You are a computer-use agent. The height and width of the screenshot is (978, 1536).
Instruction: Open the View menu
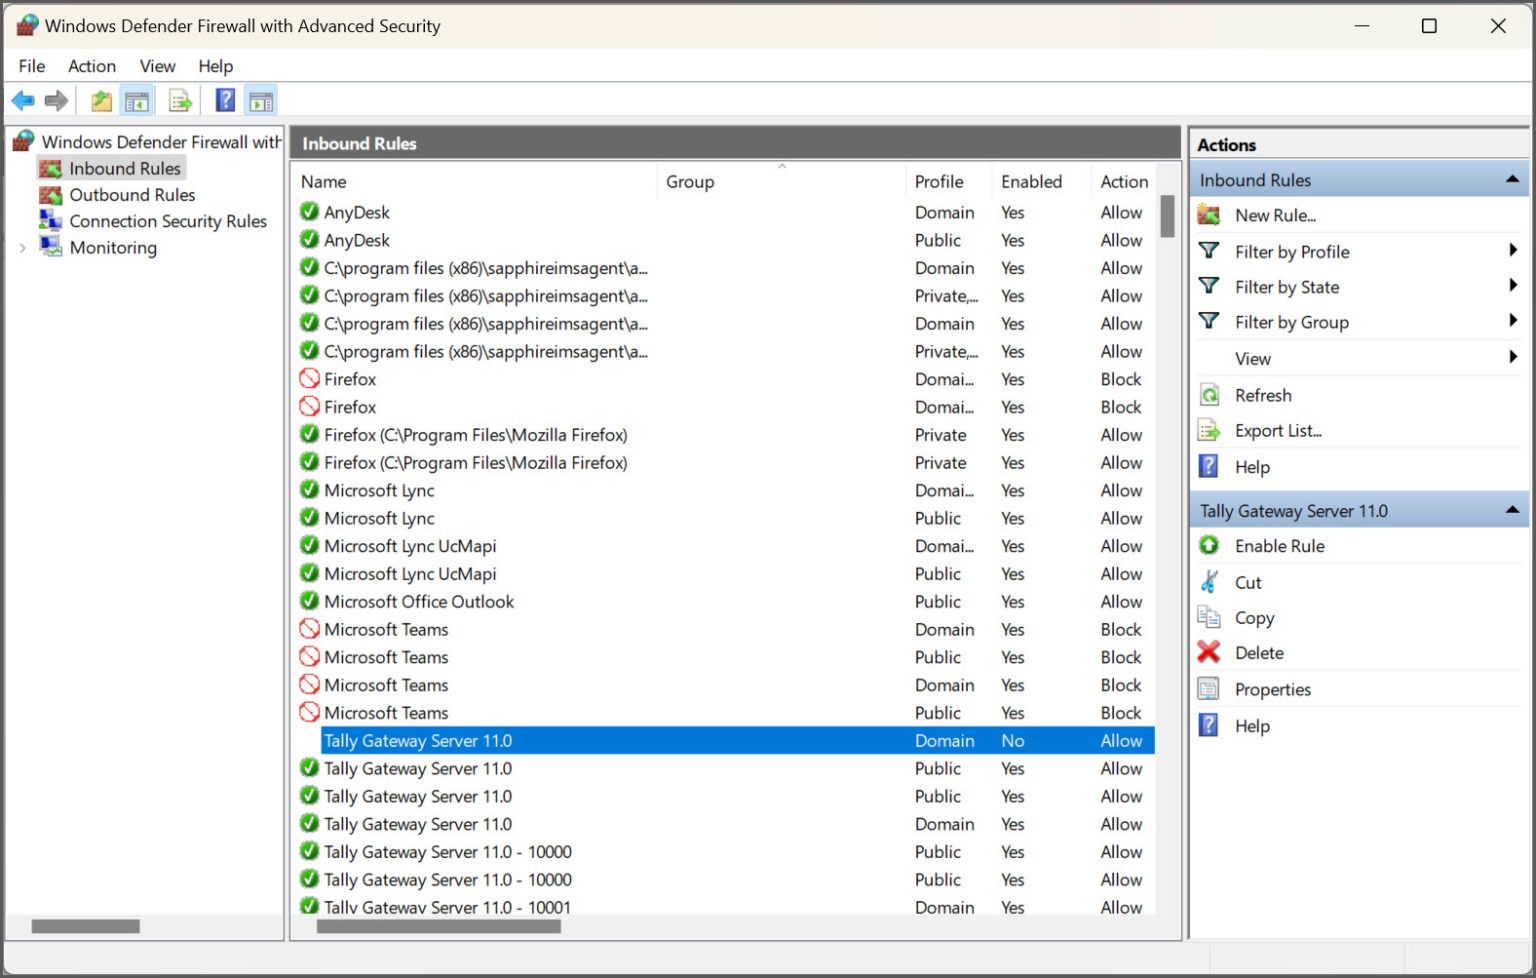(157, 66)
